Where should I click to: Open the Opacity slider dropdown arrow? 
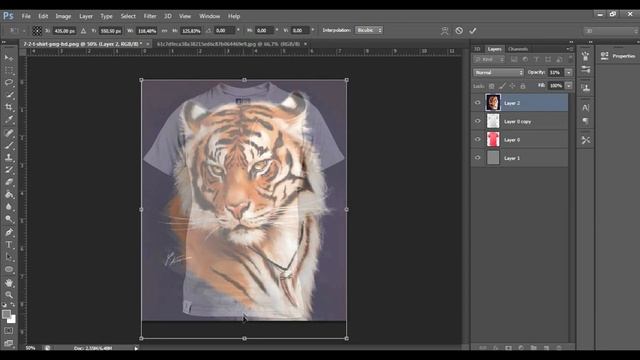[x=569, y=72]
